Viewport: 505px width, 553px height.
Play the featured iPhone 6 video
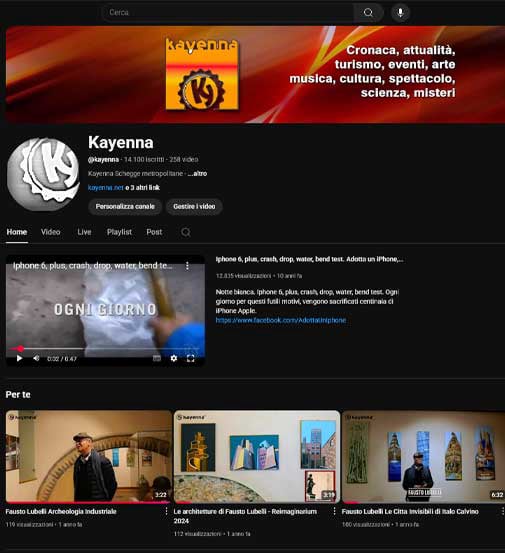coord(19,358)
